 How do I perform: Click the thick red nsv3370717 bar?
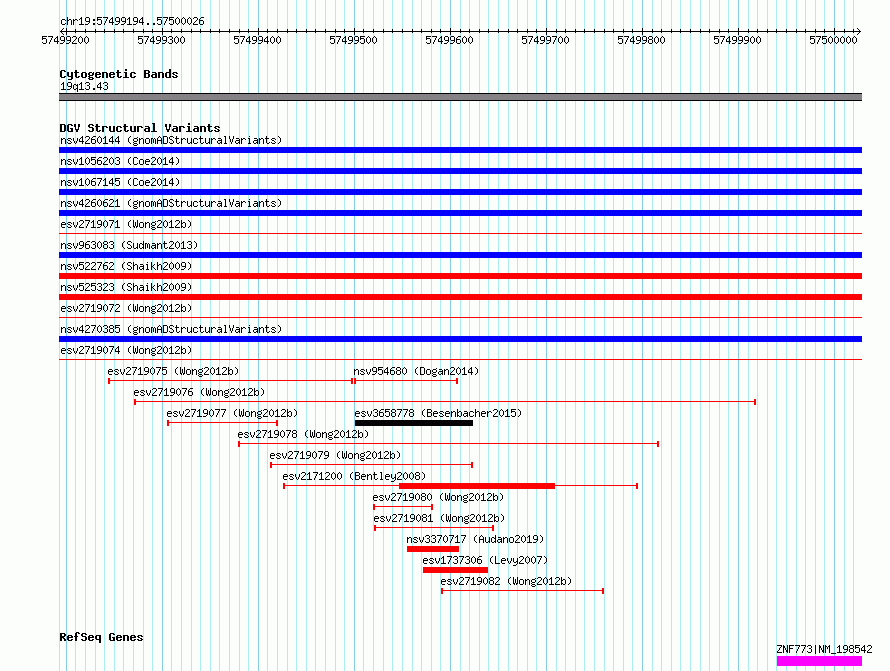pyautogui.click(x=433, y=549)
